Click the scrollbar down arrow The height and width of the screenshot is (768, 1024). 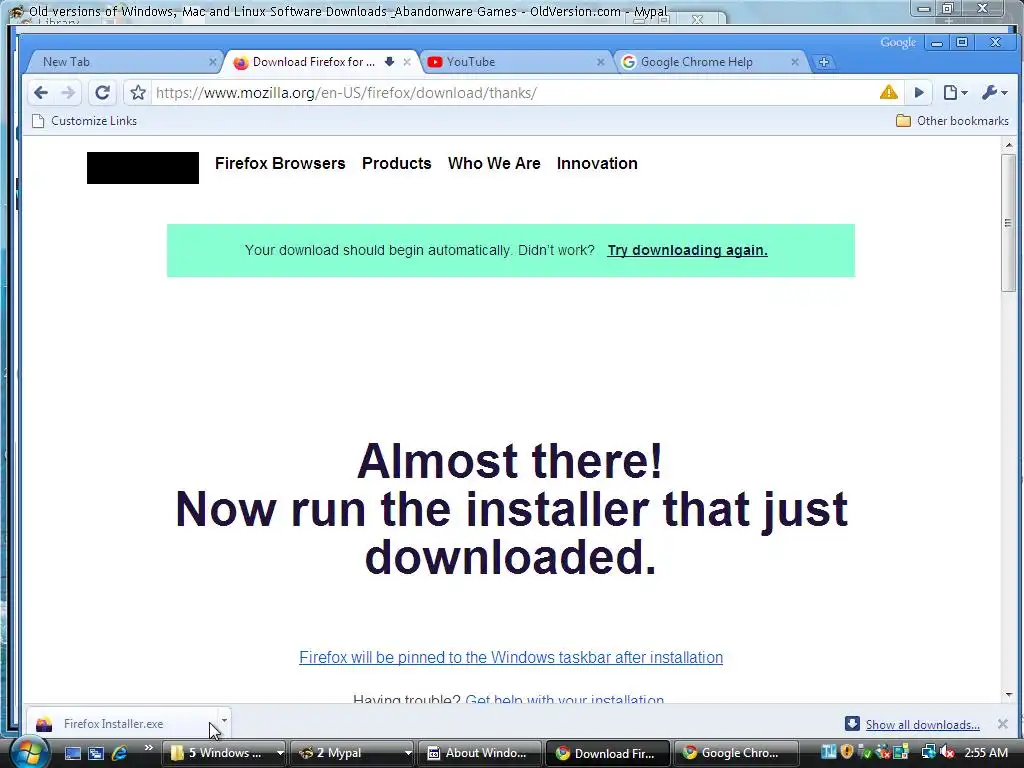click(x=1008, y=695)
